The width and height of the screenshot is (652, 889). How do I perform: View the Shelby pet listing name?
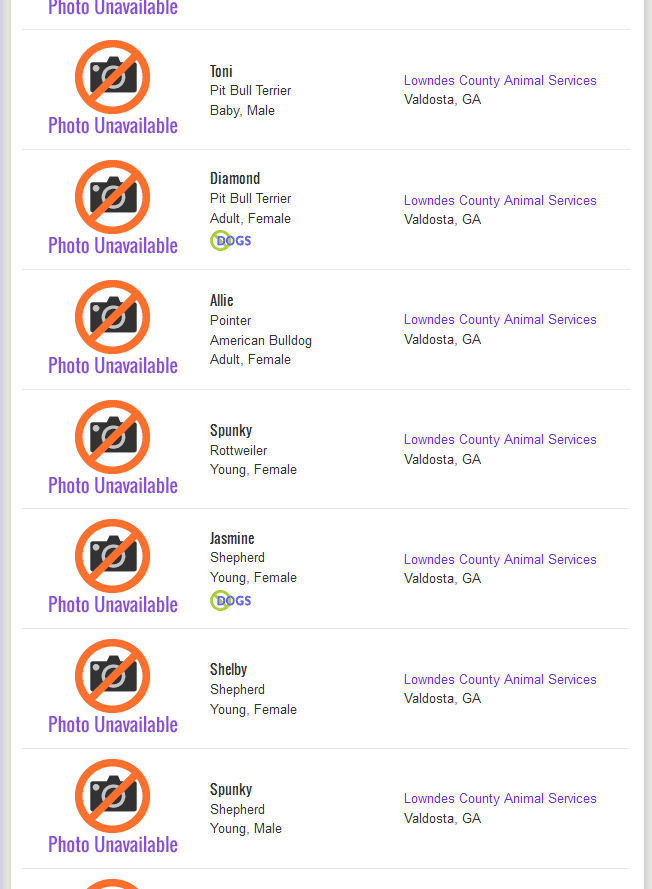pyautogui.click(x=228, y=669)
